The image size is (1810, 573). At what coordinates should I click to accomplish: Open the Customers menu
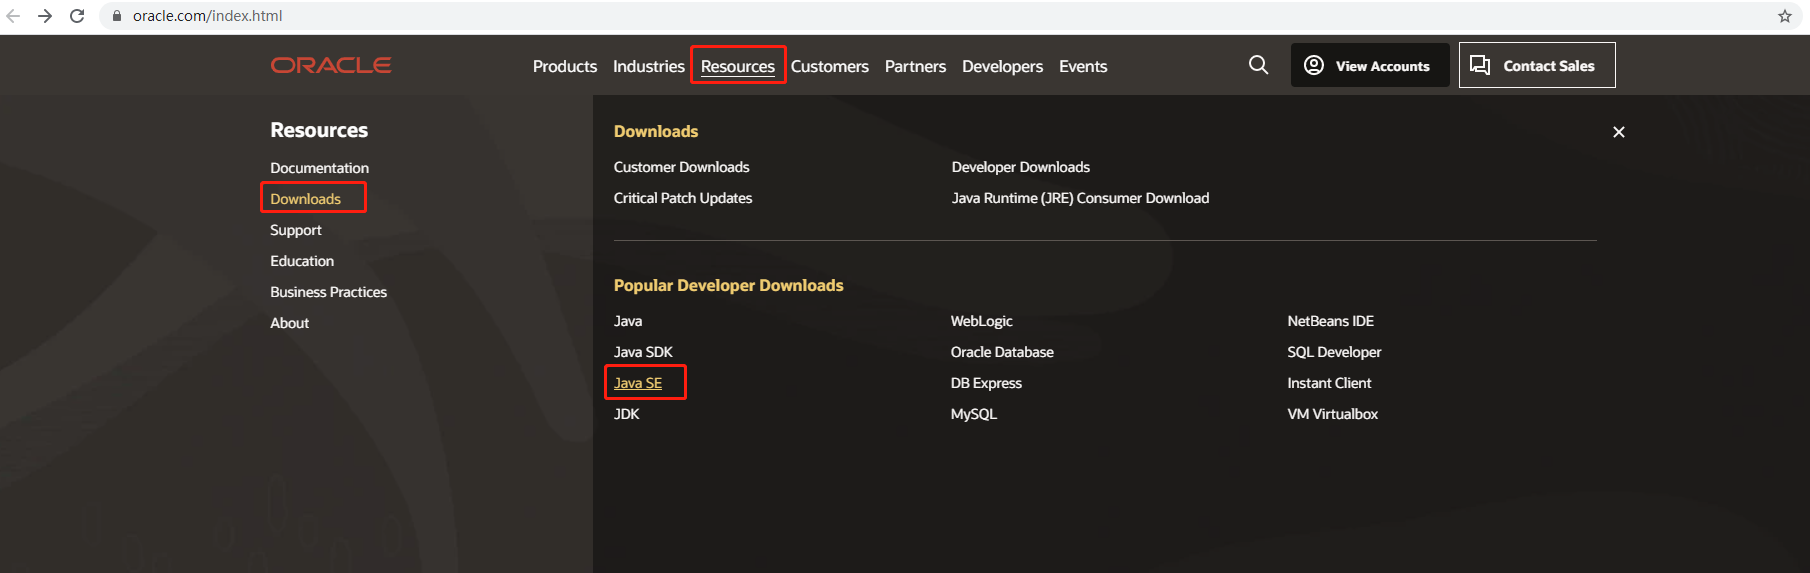[830, 66]
